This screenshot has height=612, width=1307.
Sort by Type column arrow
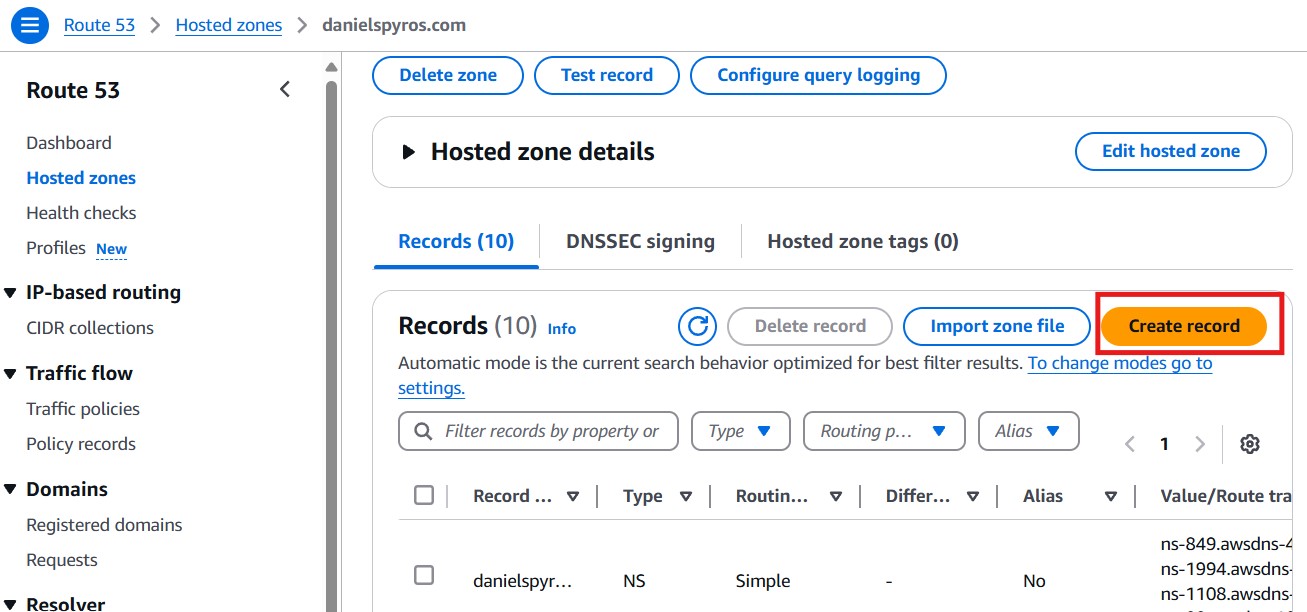point(686,496)
